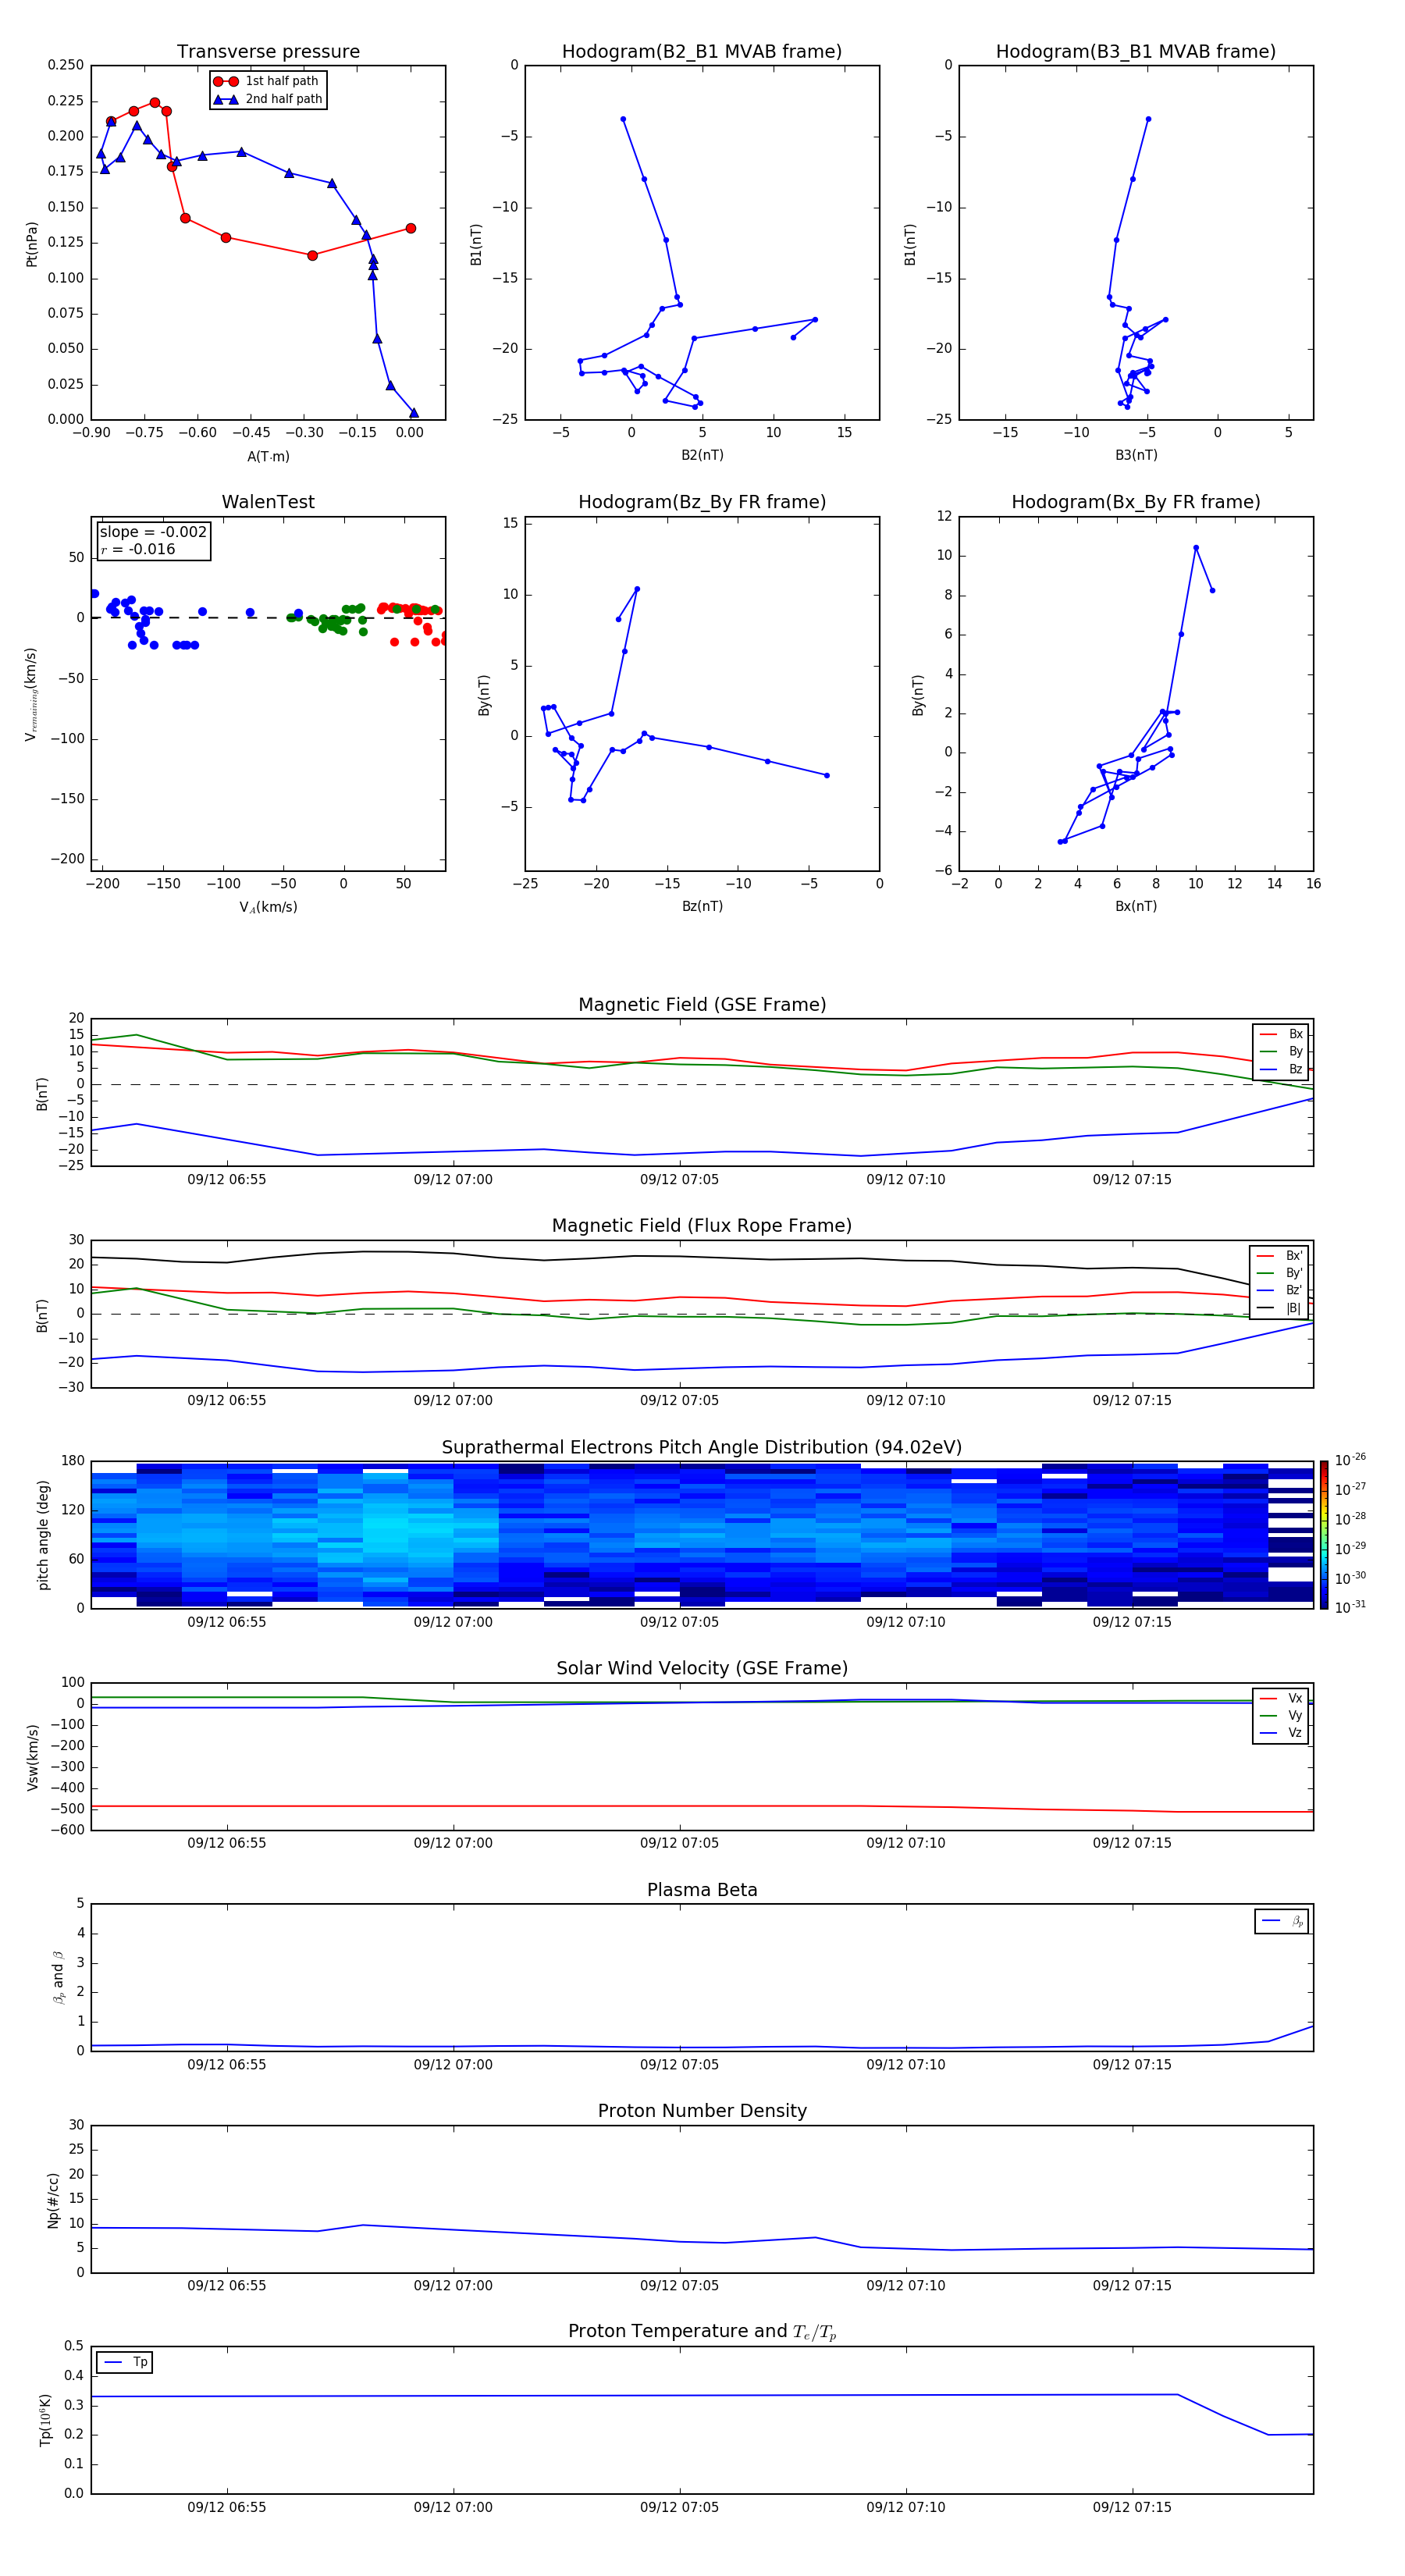Click 'Proton Number Density' plot title
Viewport: 1405px width, 2576px height.
[702, 2111]
